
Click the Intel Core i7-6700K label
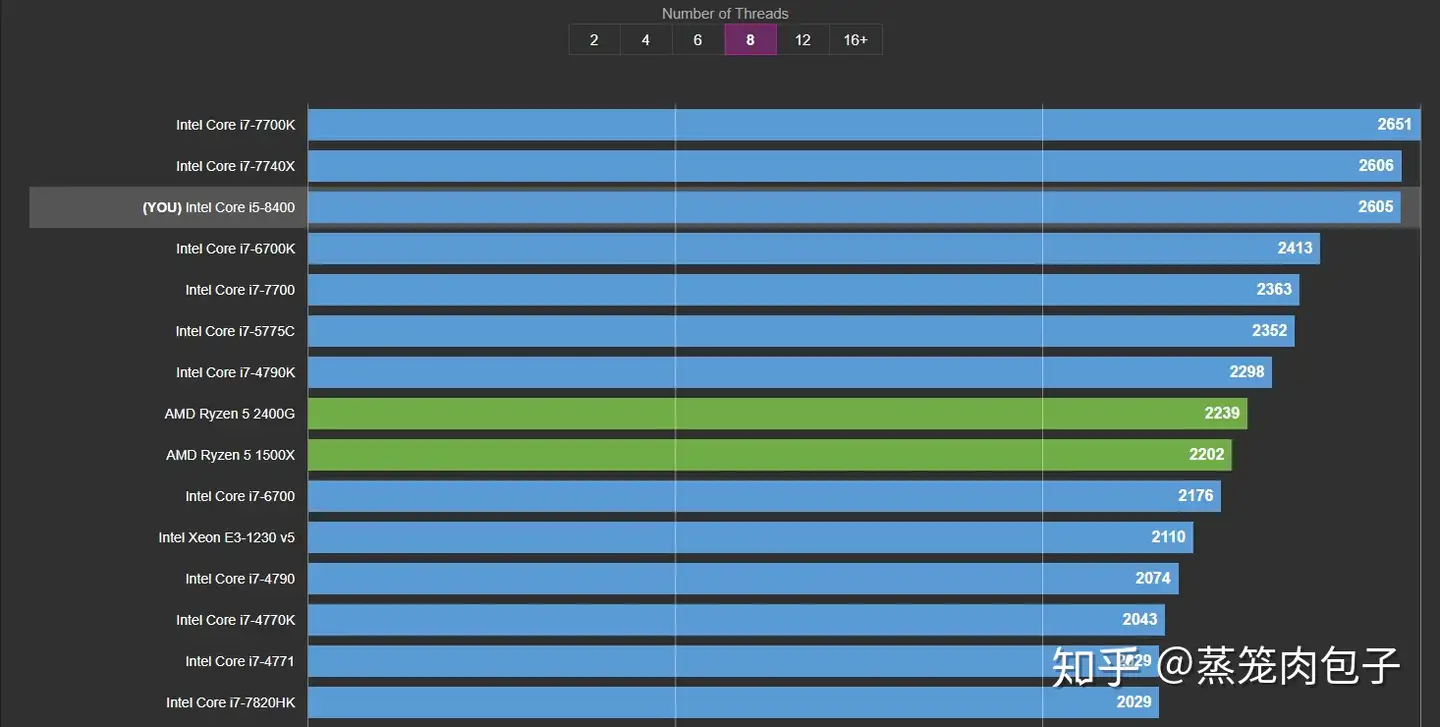pyautogui.click(x=236, y=248)
